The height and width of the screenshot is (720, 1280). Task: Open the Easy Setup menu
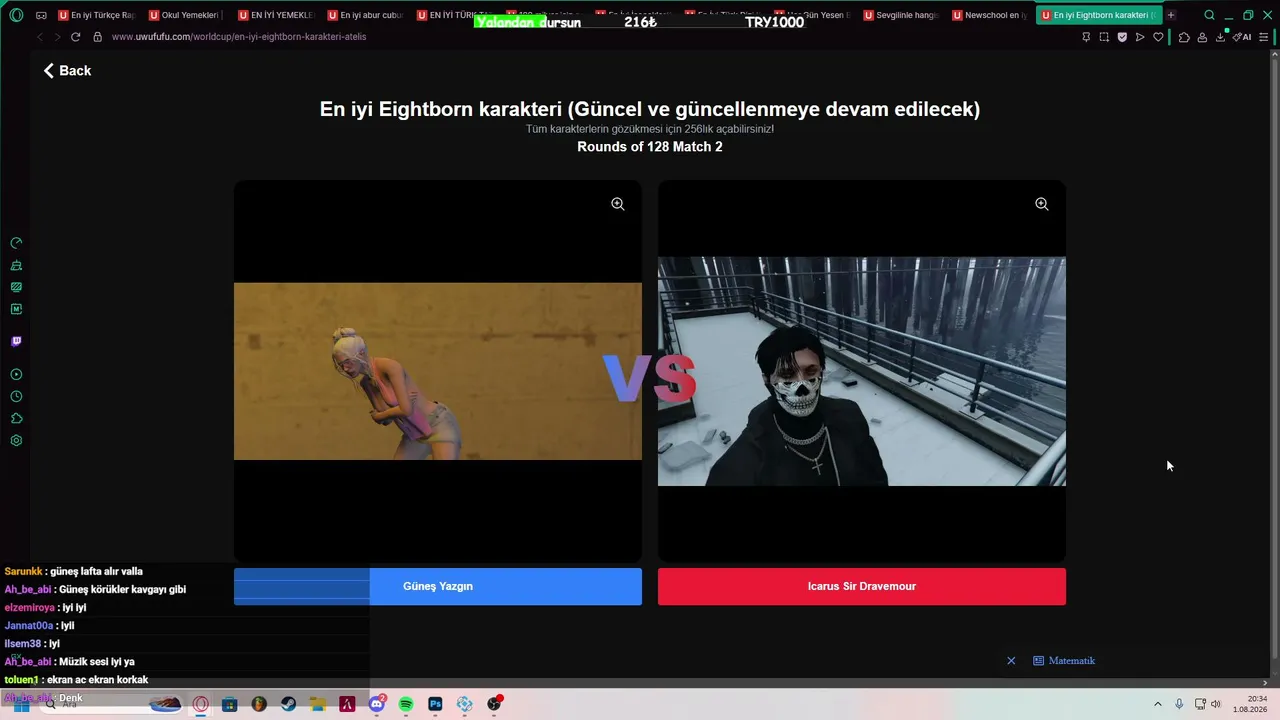coord(1266,37)
